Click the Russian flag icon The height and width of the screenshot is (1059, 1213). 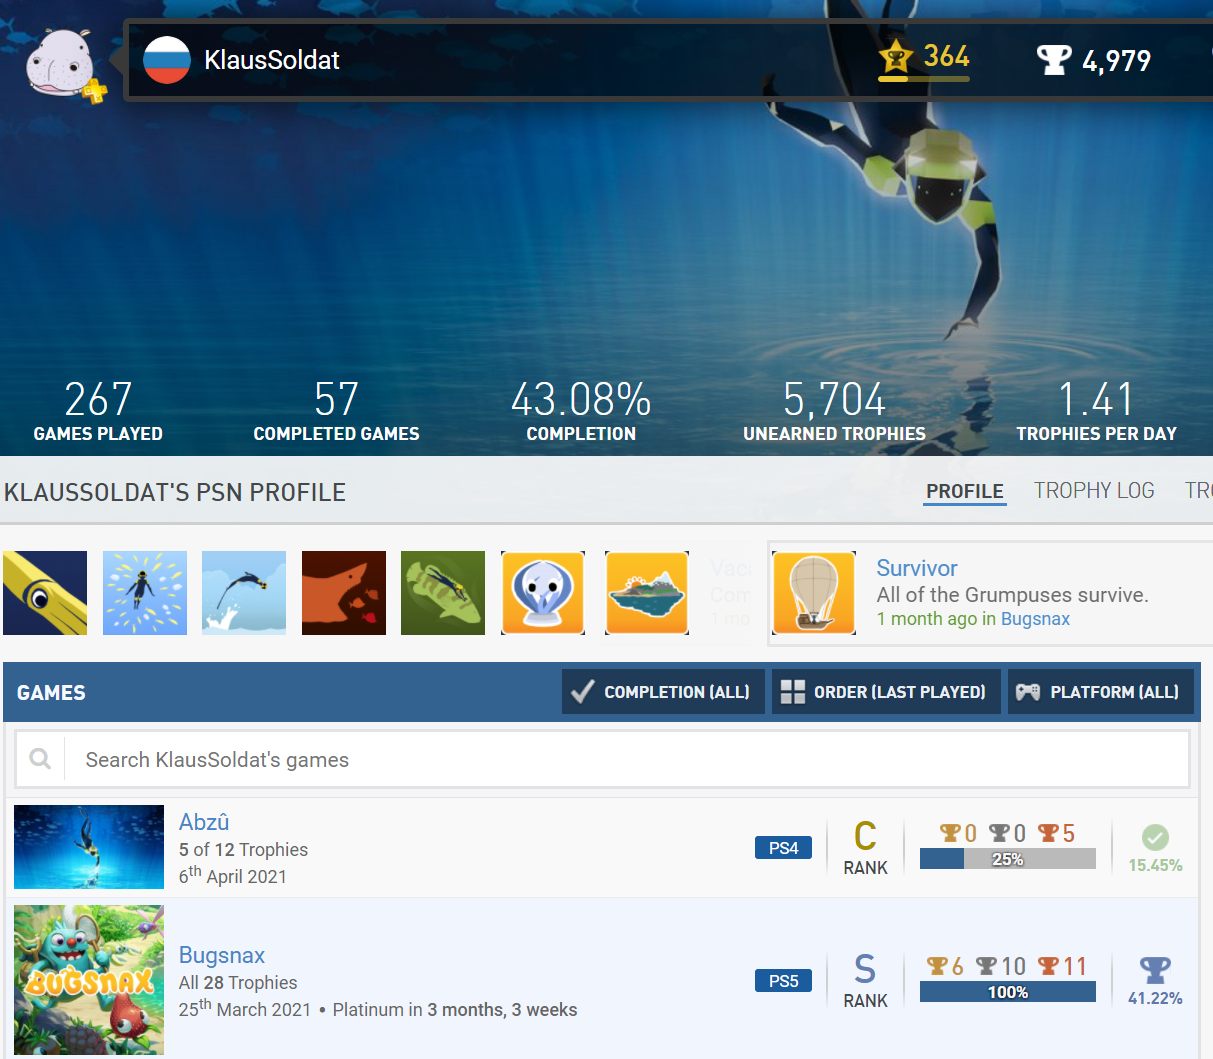167,60
